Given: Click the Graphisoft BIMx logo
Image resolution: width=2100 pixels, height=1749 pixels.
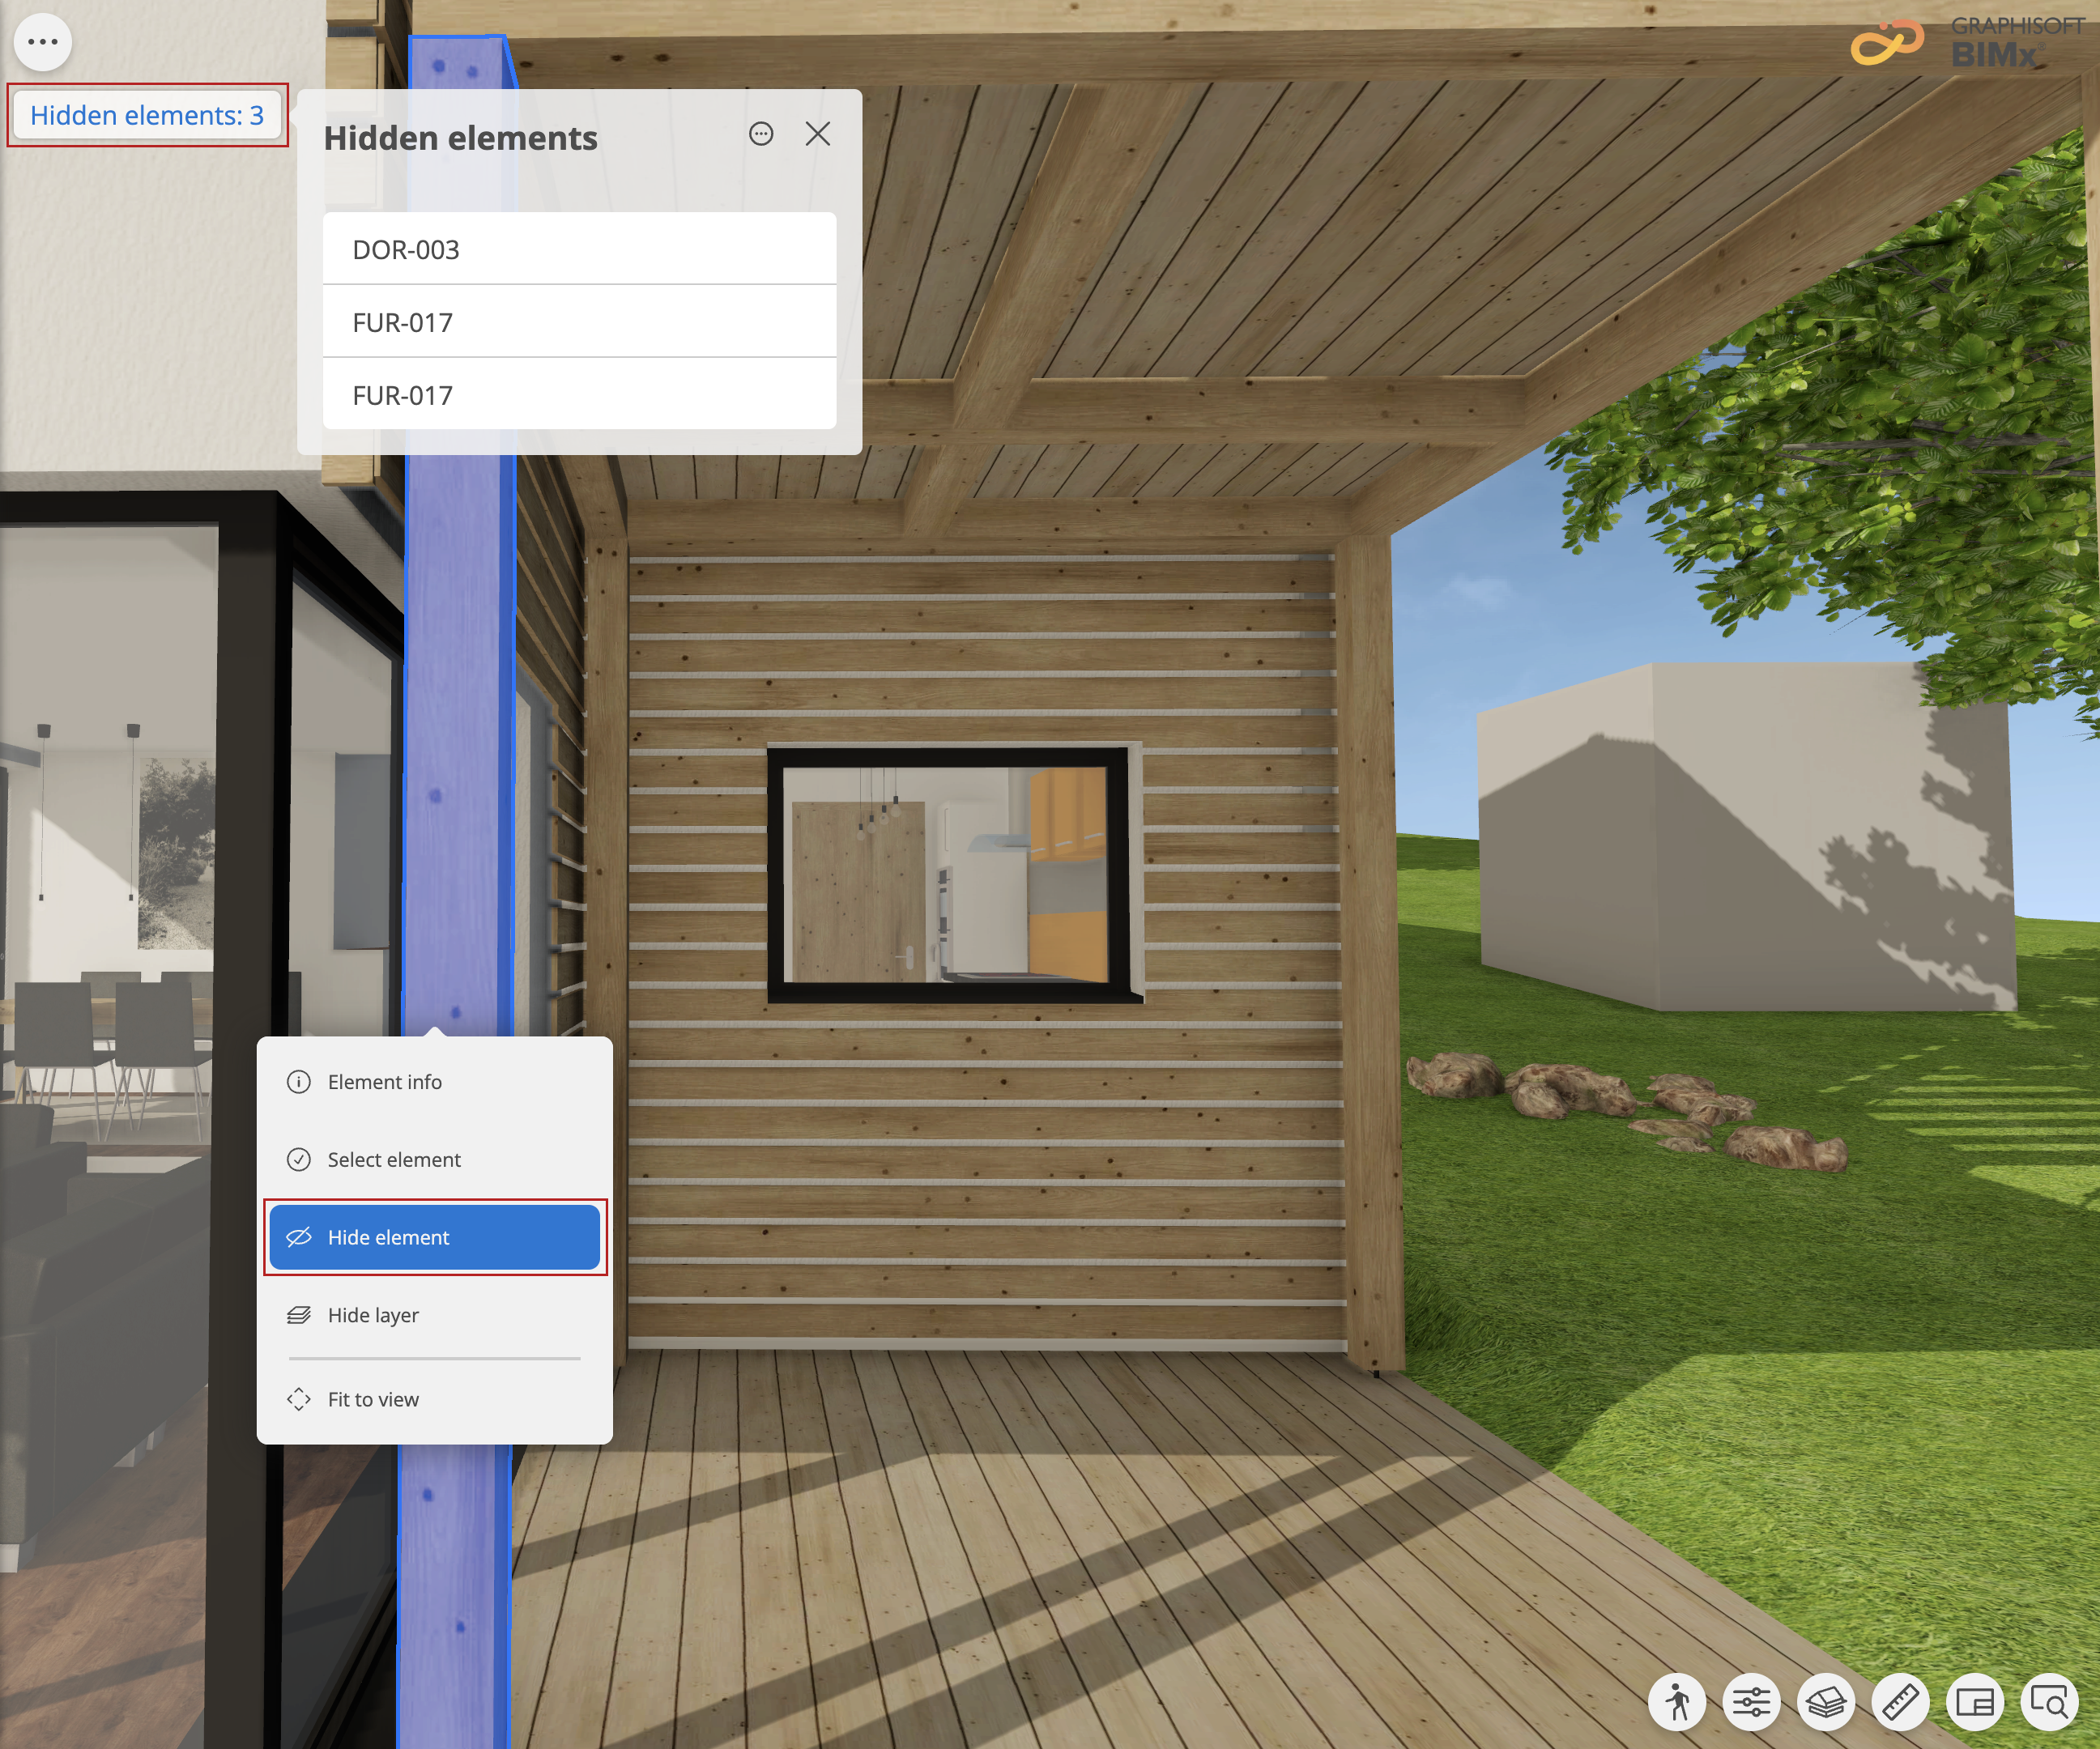Looking at the screenshot, I should [x=1960, y=43].
